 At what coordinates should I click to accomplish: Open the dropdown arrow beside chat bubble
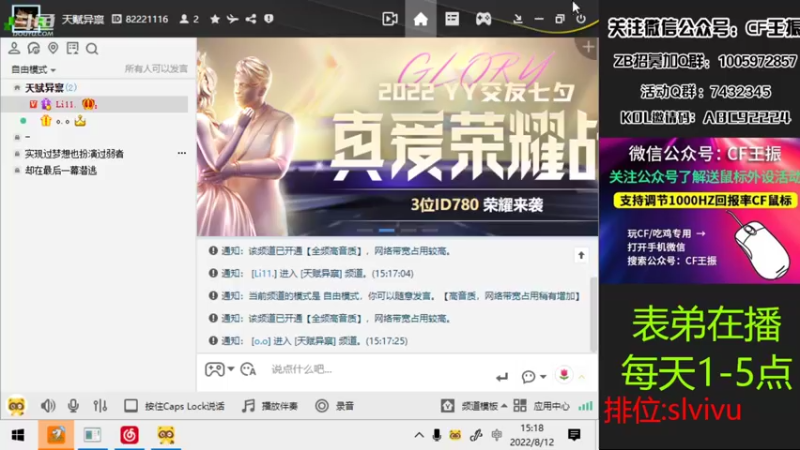tap(543, 377)
